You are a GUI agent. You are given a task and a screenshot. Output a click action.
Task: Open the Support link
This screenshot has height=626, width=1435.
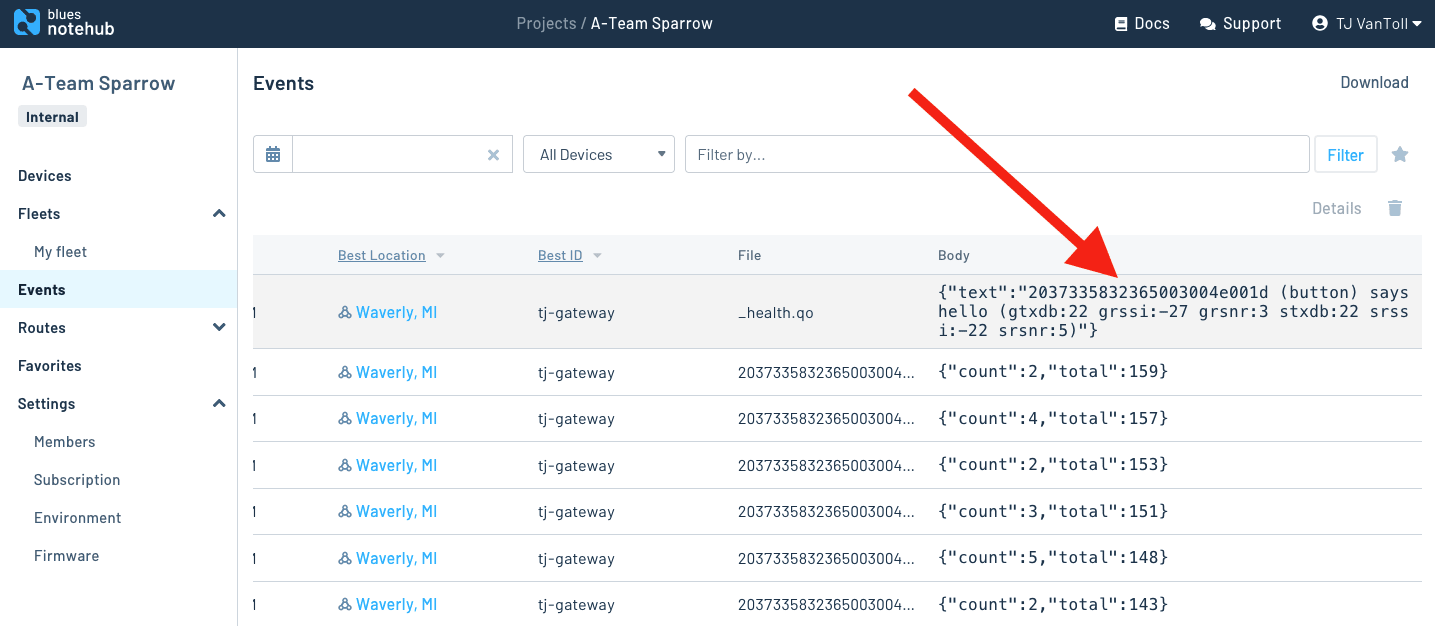pyautogui.click(x=1240, y=24)
